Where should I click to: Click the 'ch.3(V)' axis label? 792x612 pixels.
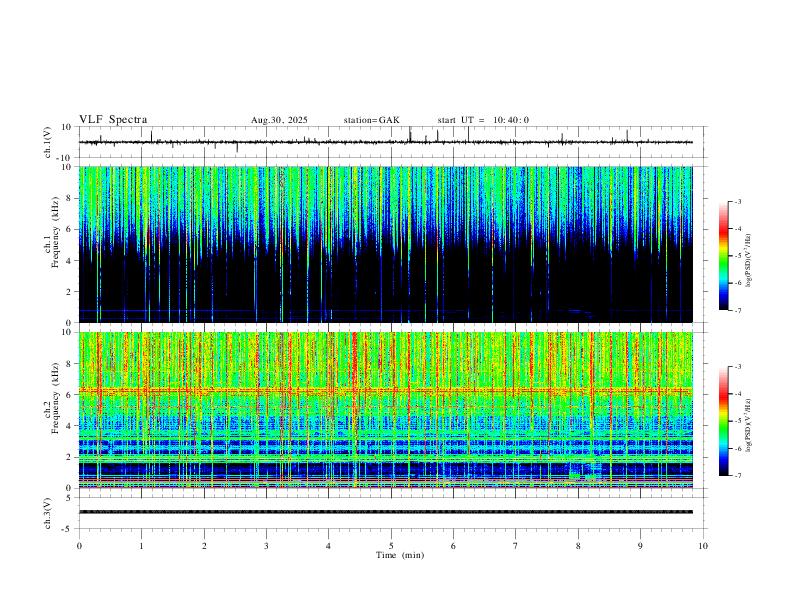tap(48, 513)
